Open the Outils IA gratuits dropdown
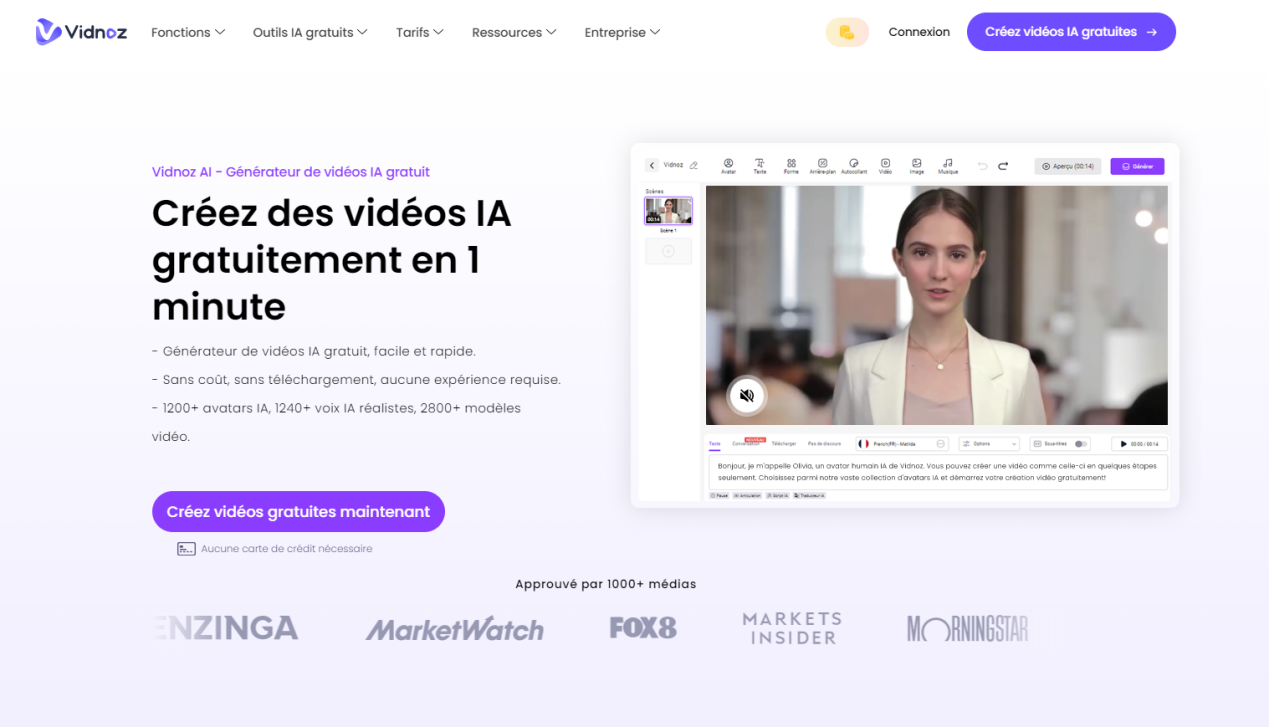 tap(310, 32)
